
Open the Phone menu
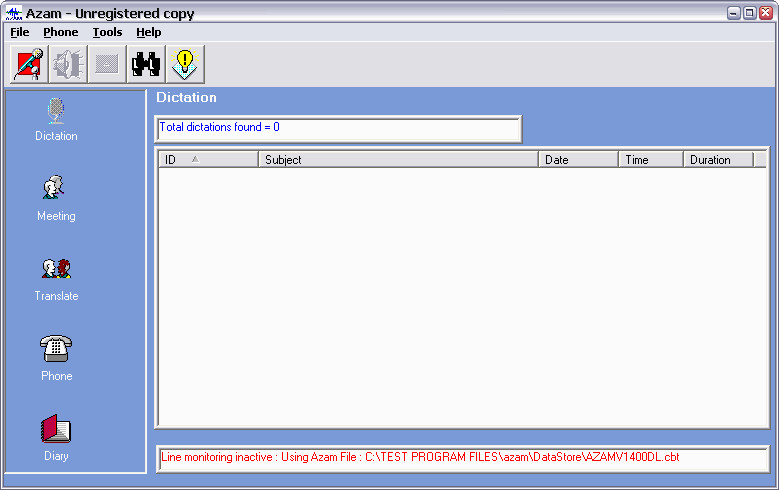click(61, 32)
